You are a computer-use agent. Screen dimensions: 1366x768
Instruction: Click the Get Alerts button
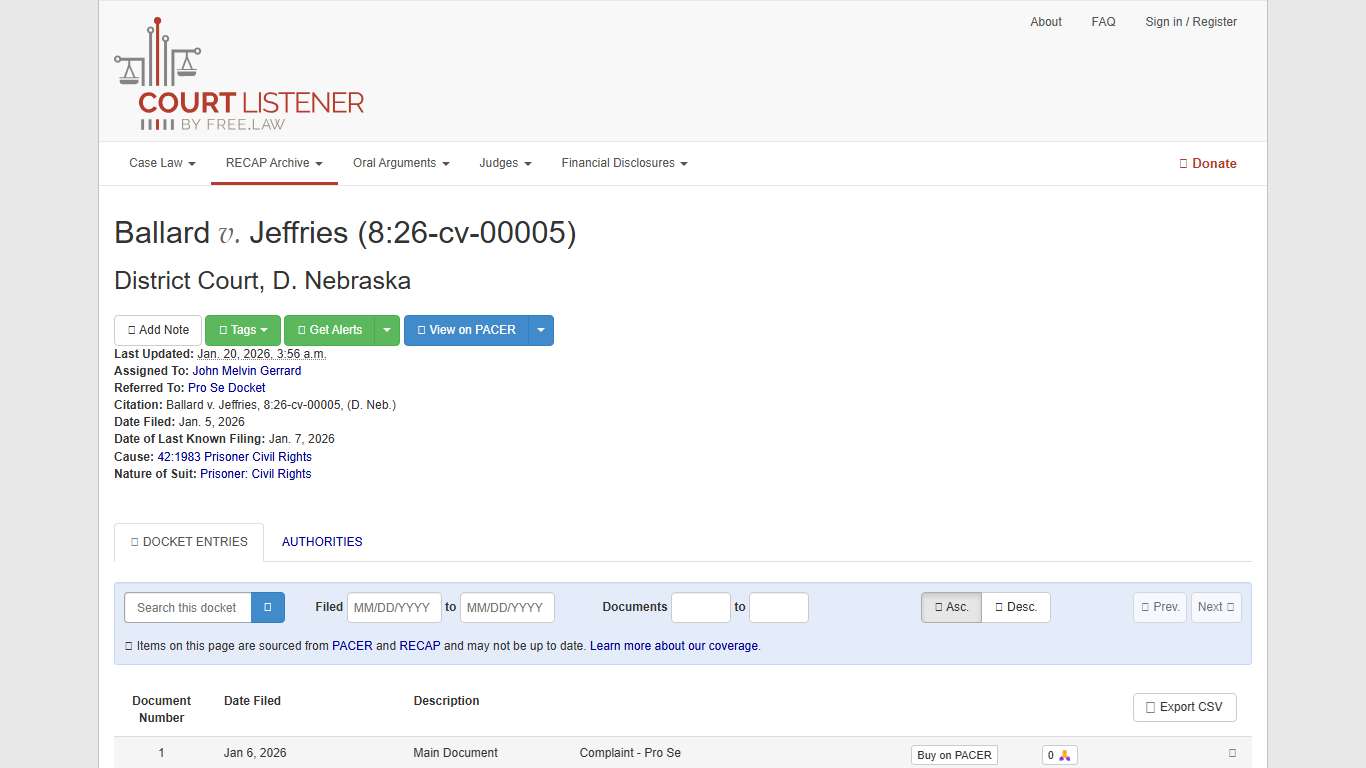[x=329, y=330]
